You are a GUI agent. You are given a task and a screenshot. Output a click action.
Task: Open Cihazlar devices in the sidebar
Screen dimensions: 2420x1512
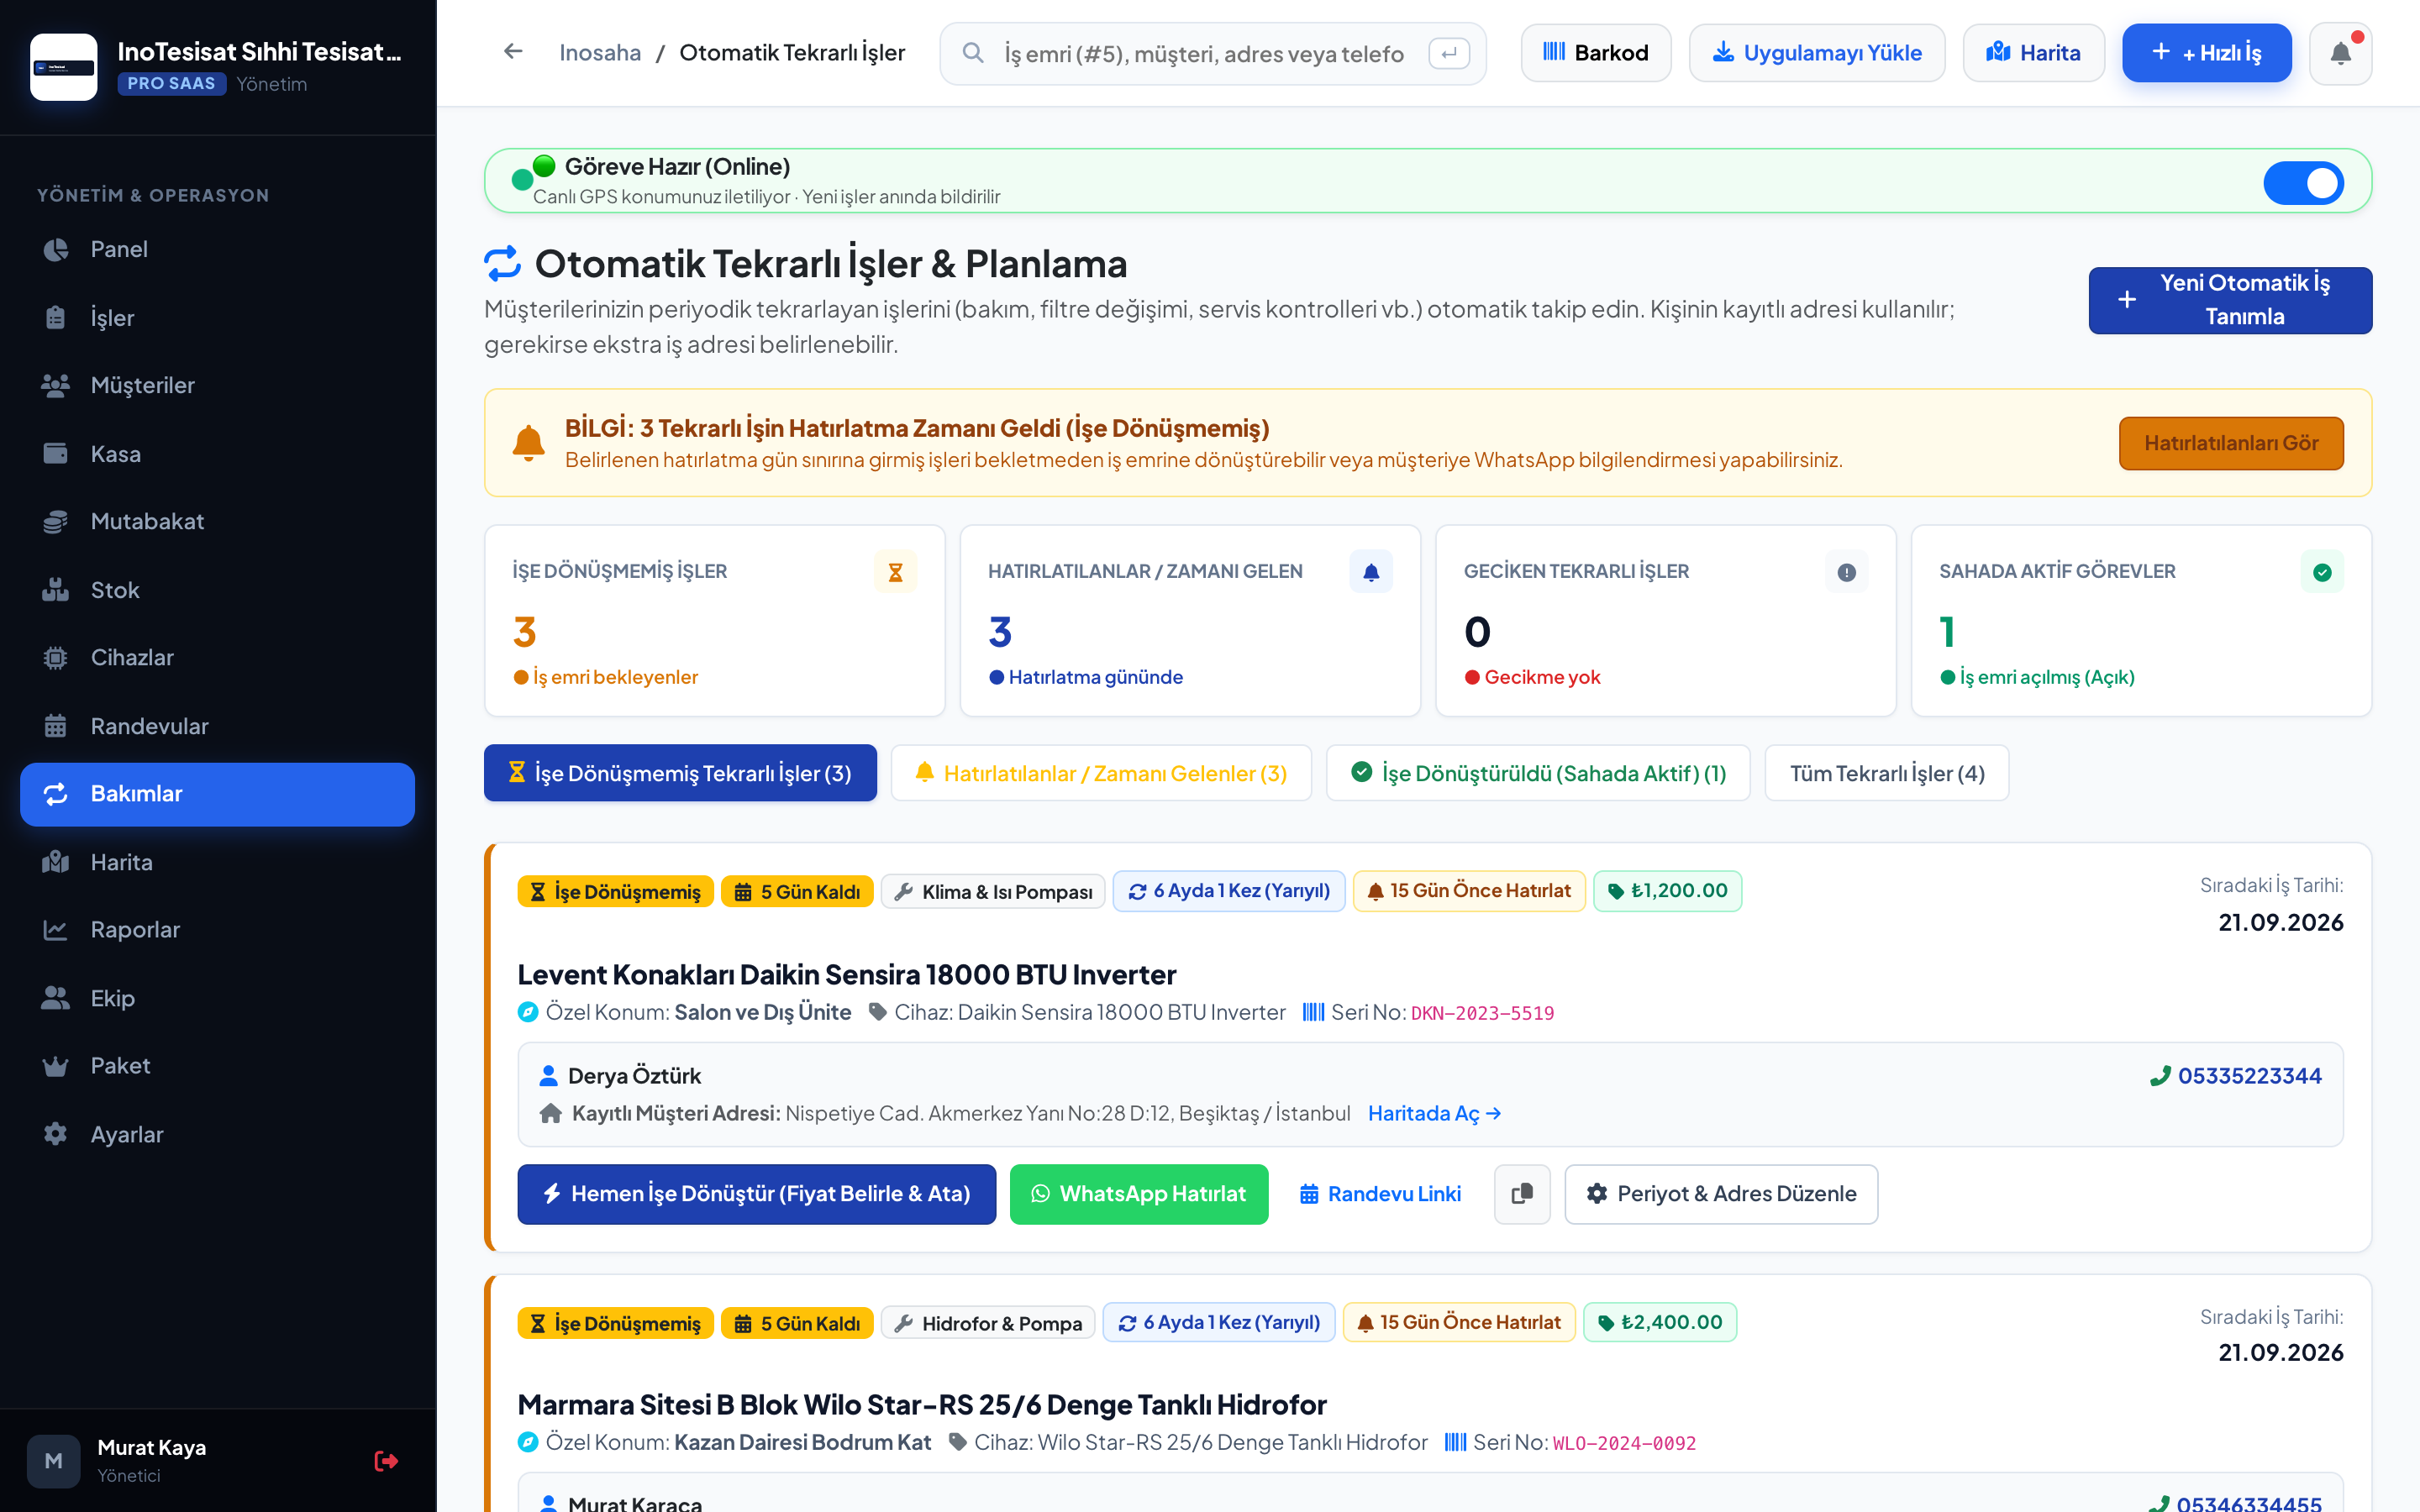click(x=217, y=657)
